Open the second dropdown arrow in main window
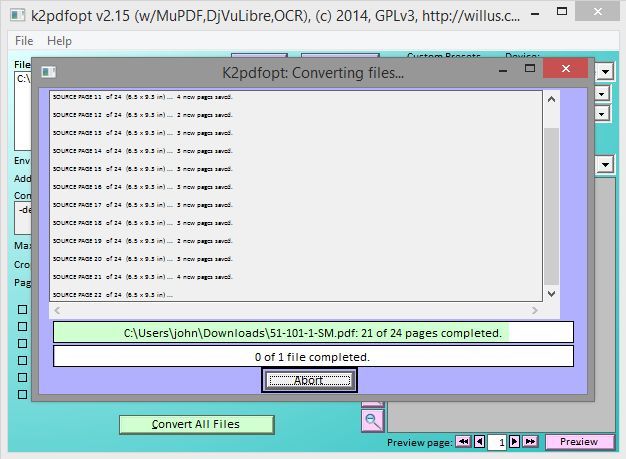626x459 pixels. [x=602, y=94]
